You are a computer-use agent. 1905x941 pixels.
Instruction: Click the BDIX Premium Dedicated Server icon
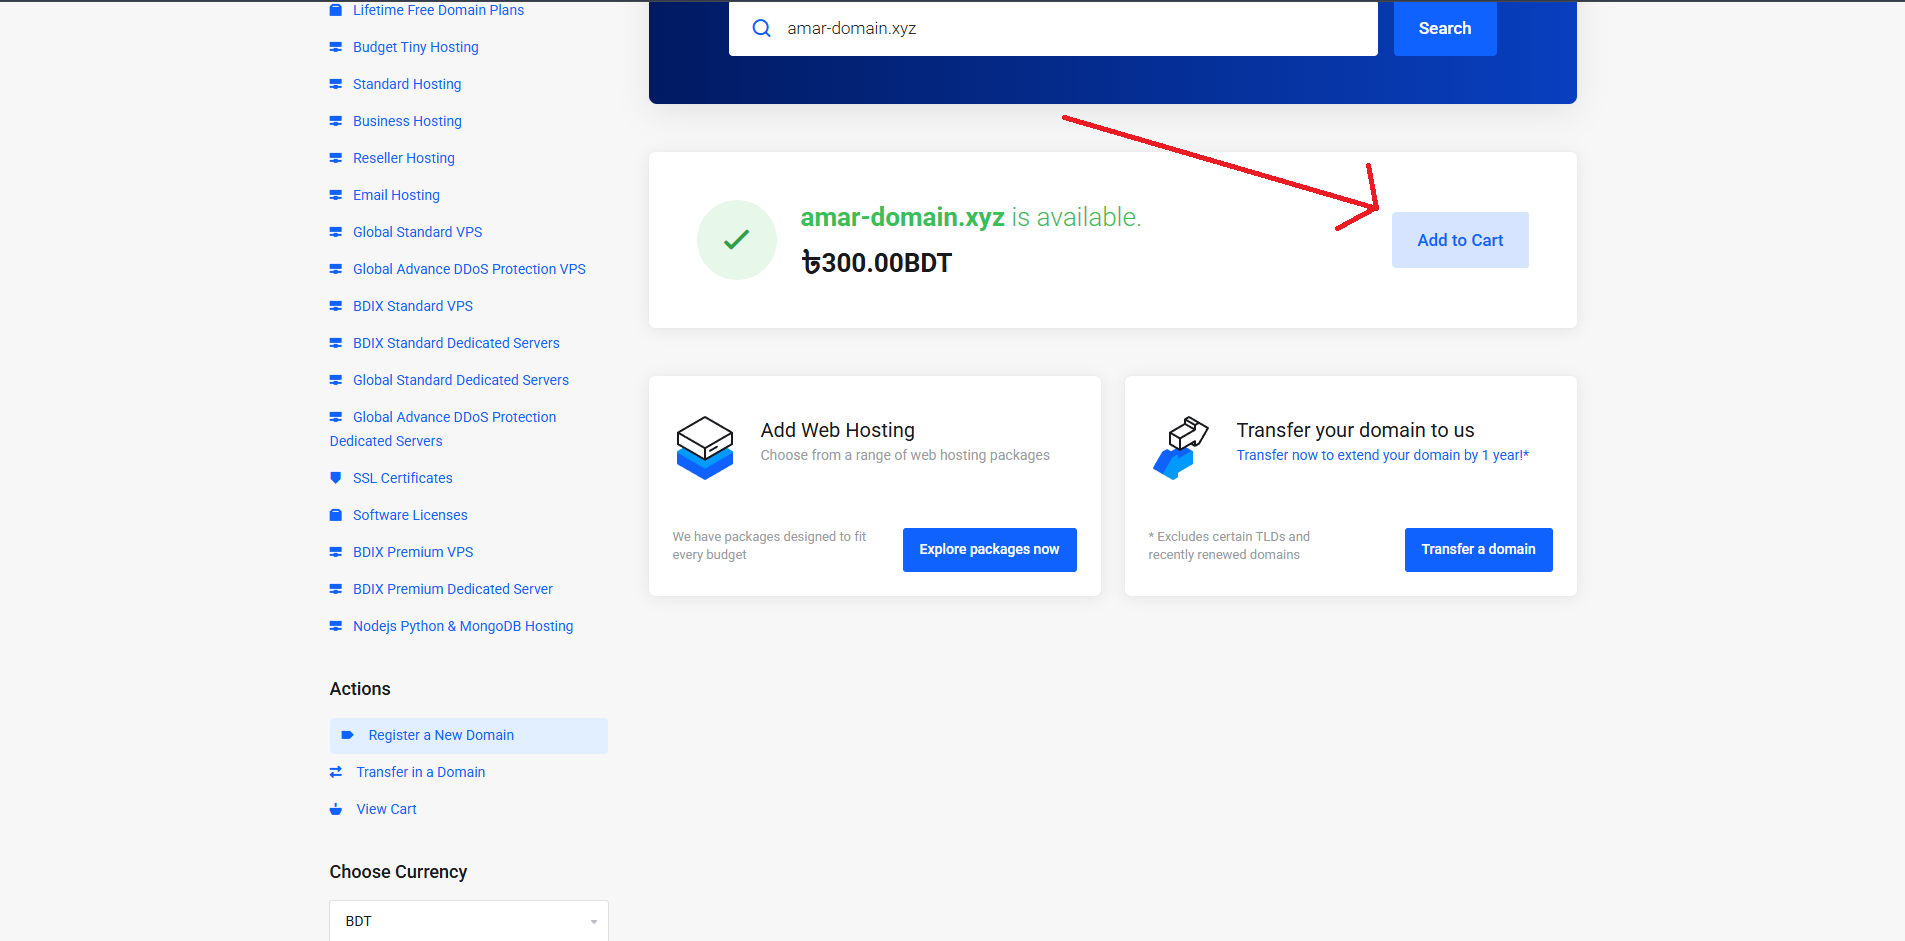pos(336,589)
